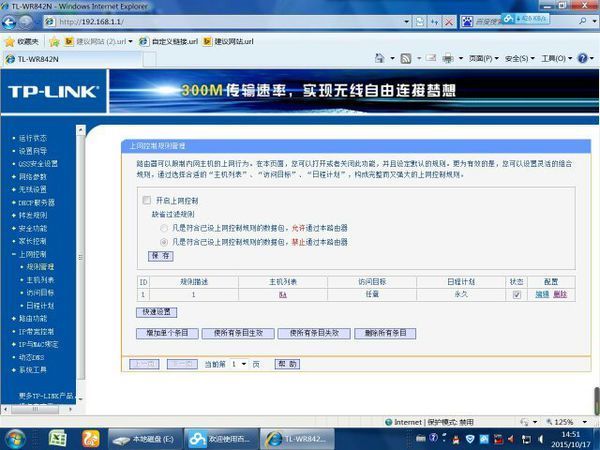Viewport: 600px width, 450px height.
Task: Click the keyboard input method tray icon
Action: [x=421, y=439]
